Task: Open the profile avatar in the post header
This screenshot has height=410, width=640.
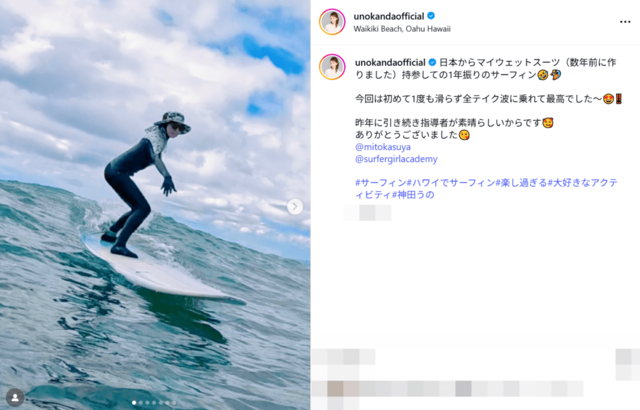Action: [332, 22]
